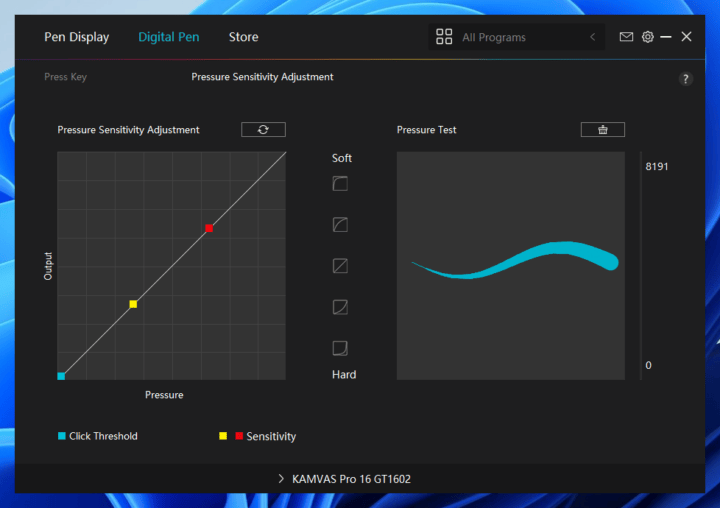Open the mail feedback icon
Image resolution: width=720 pixels, height=508 pixels.
coord(626,37)
